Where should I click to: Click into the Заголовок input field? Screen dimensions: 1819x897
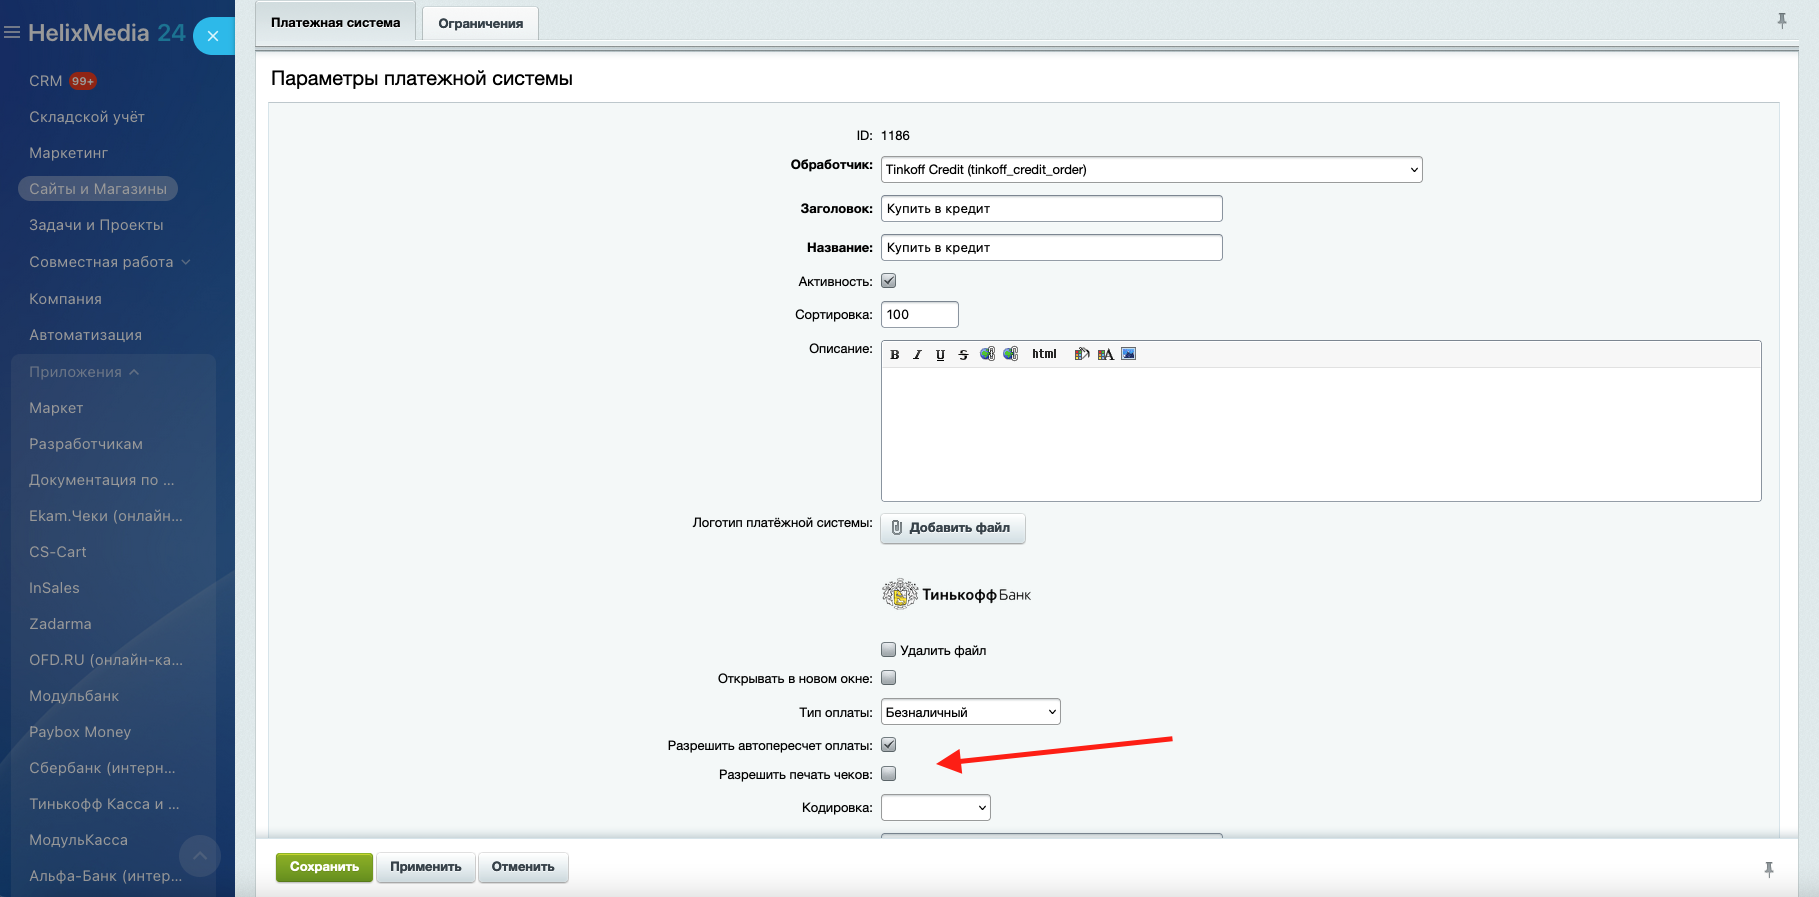1051,209
